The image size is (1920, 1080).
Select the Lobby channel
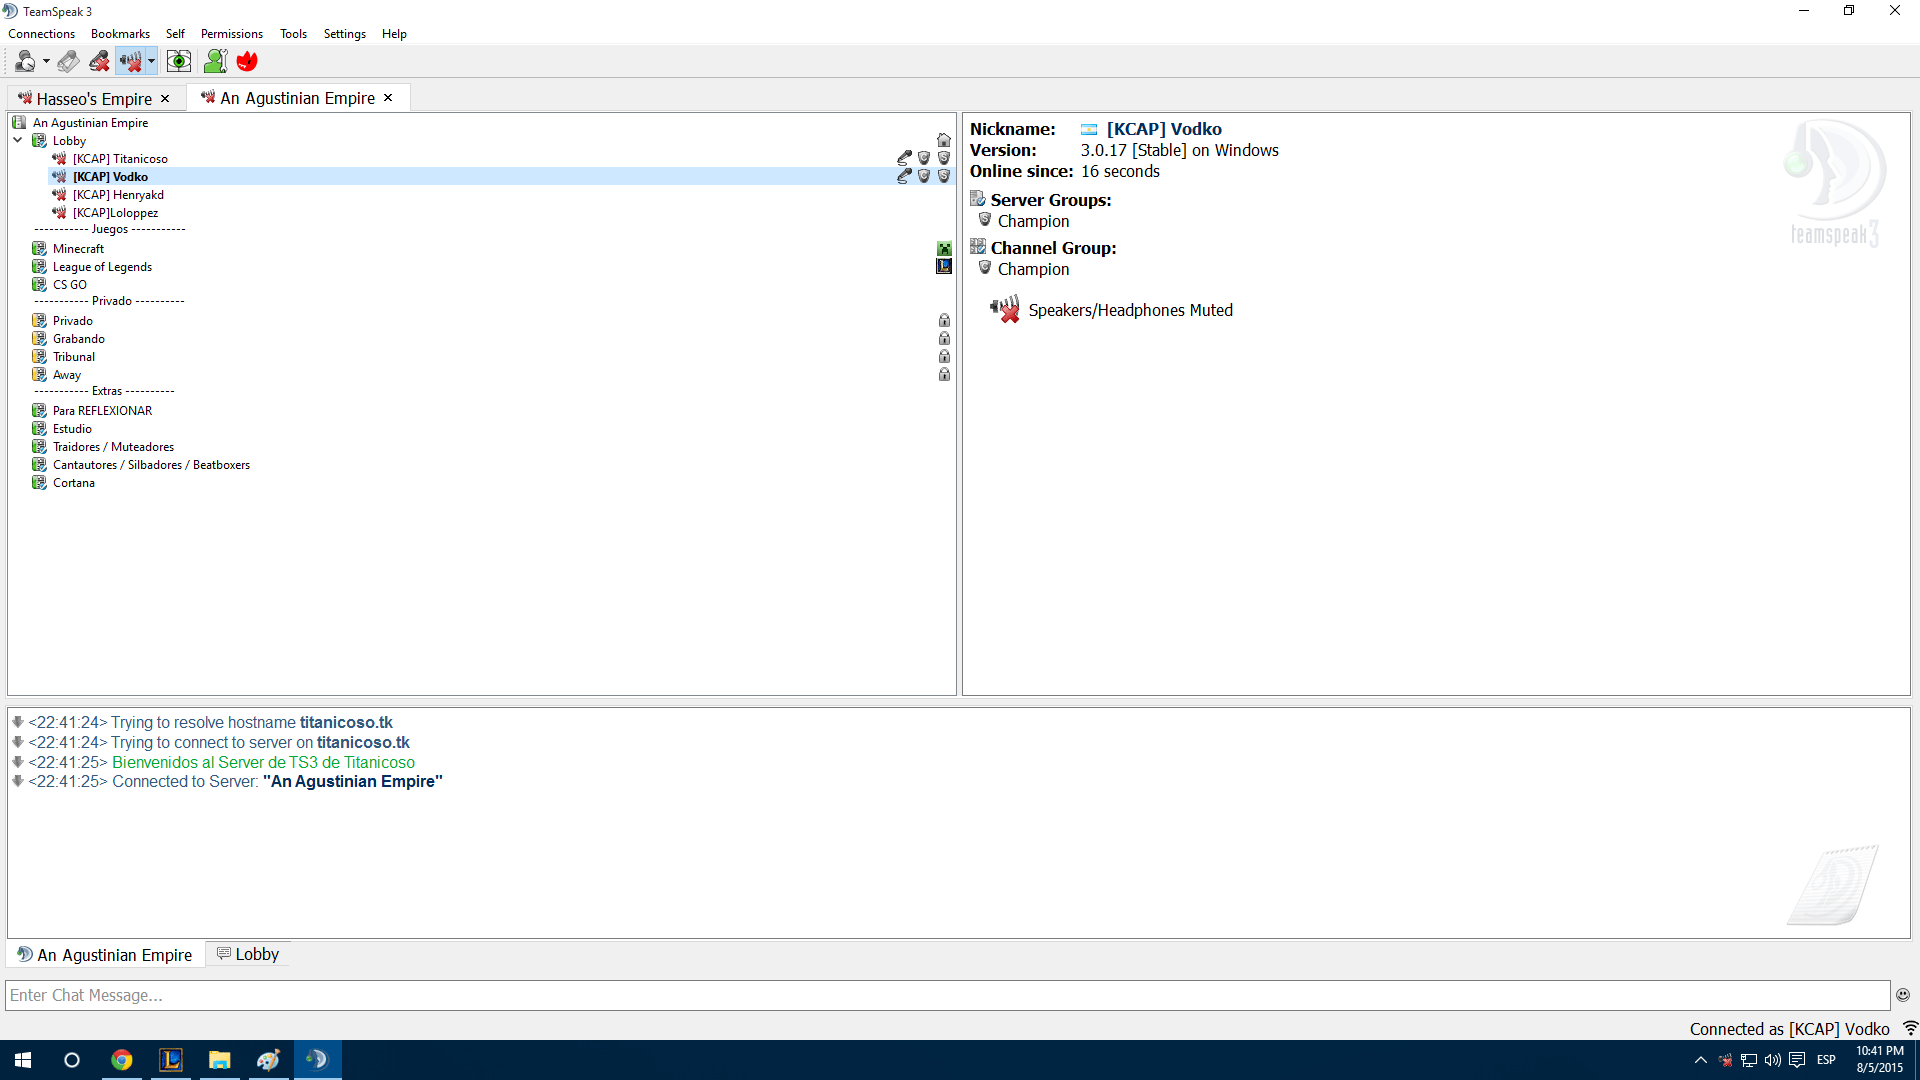pyautogui.click(x=69, y=141)
